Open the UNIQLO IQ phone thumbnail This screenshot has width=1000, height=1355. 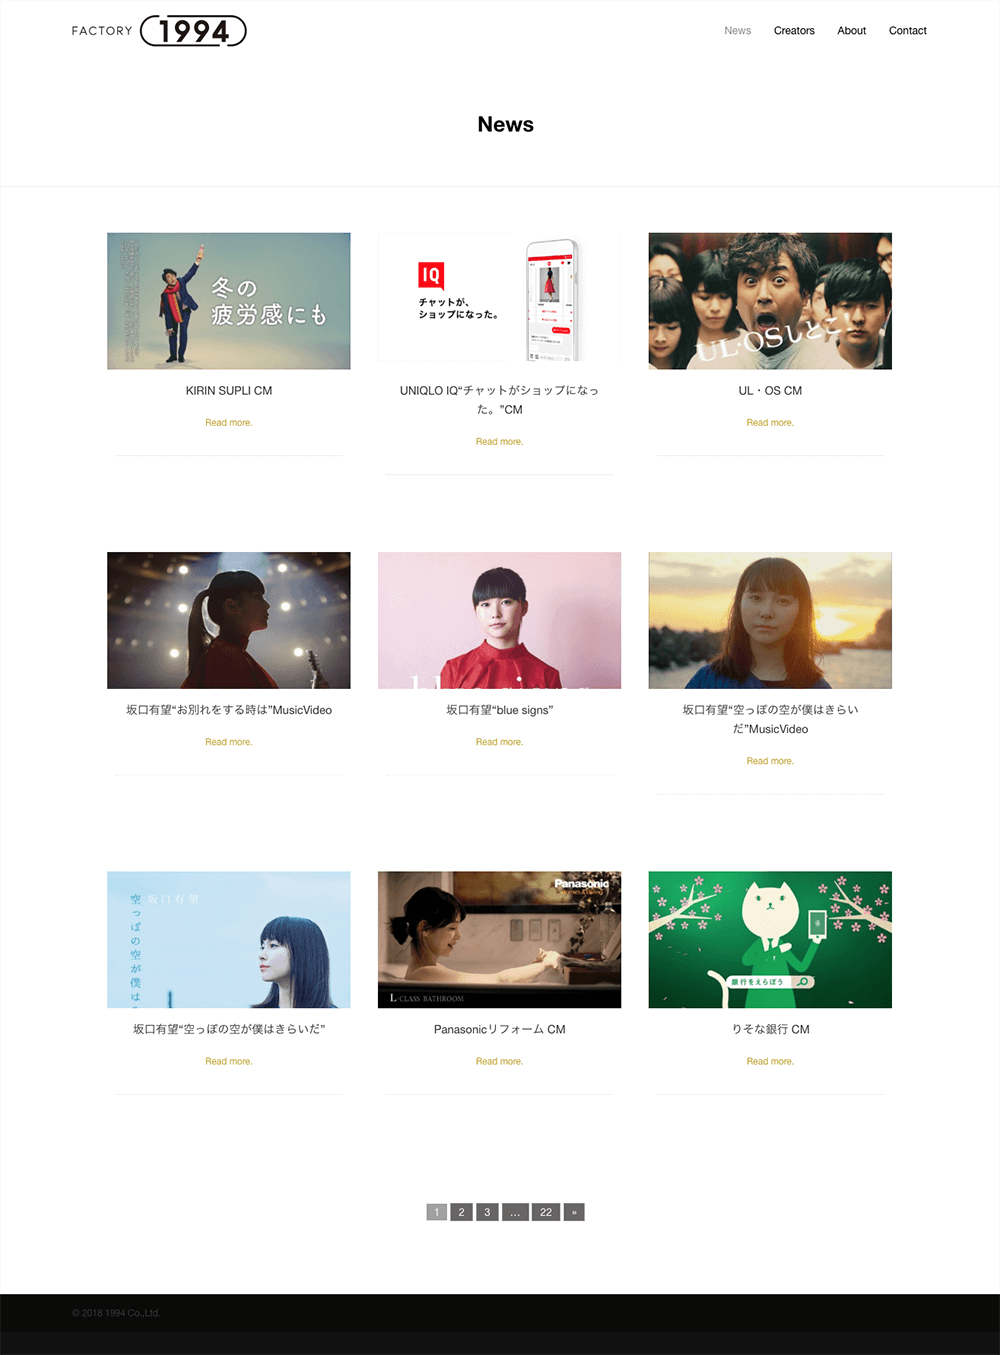coord(500,301)
